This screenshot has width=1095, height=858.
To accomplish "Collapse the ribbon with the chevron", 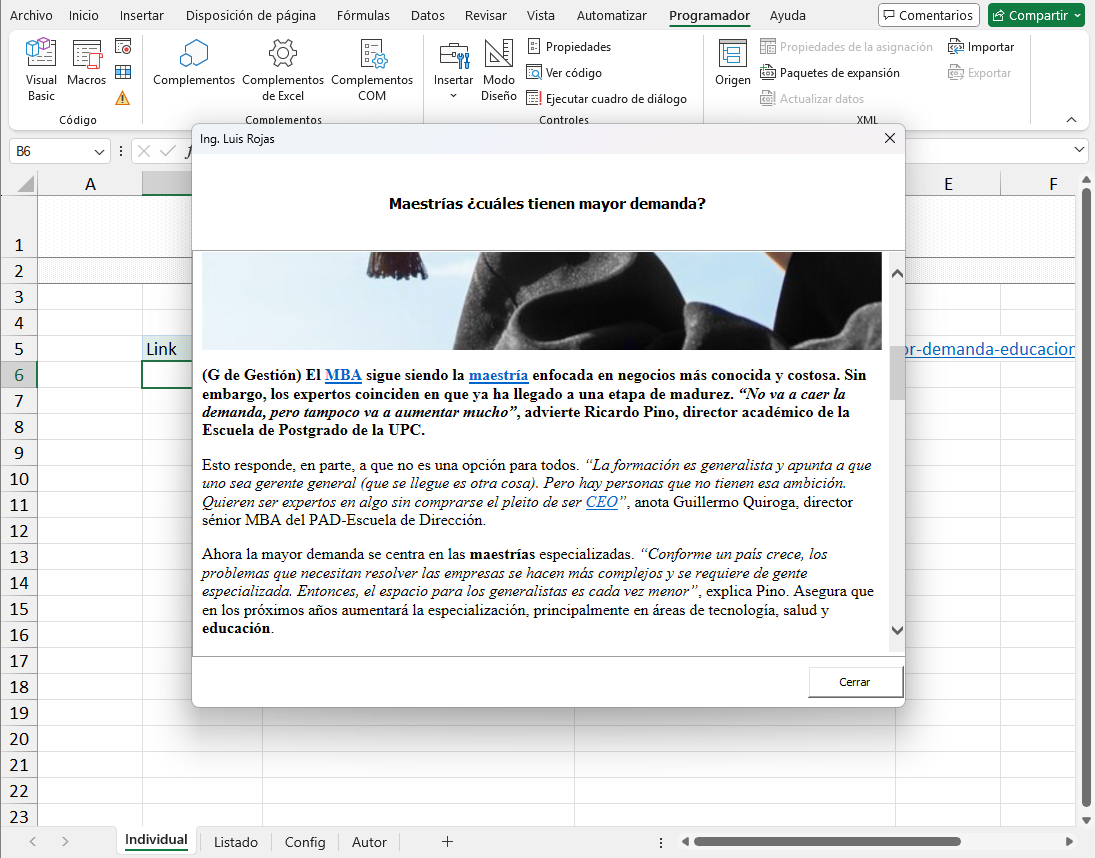I will pos(1071,120).
